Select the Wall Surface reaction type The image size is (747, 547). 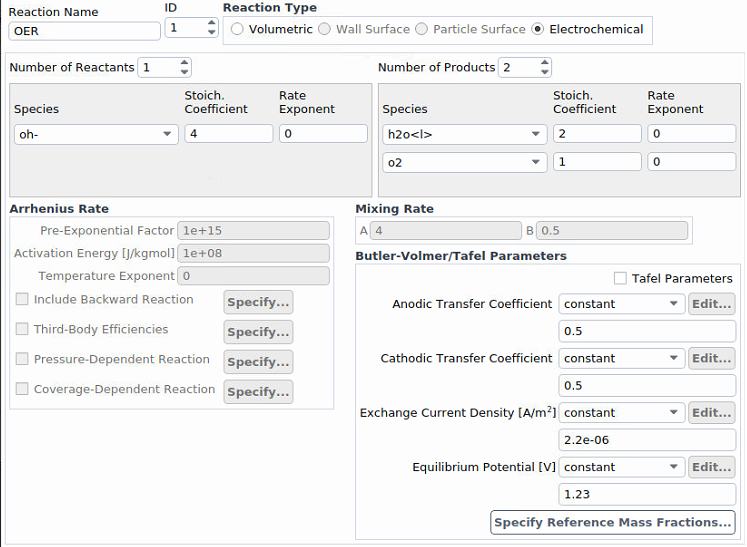tap(324, 29)
